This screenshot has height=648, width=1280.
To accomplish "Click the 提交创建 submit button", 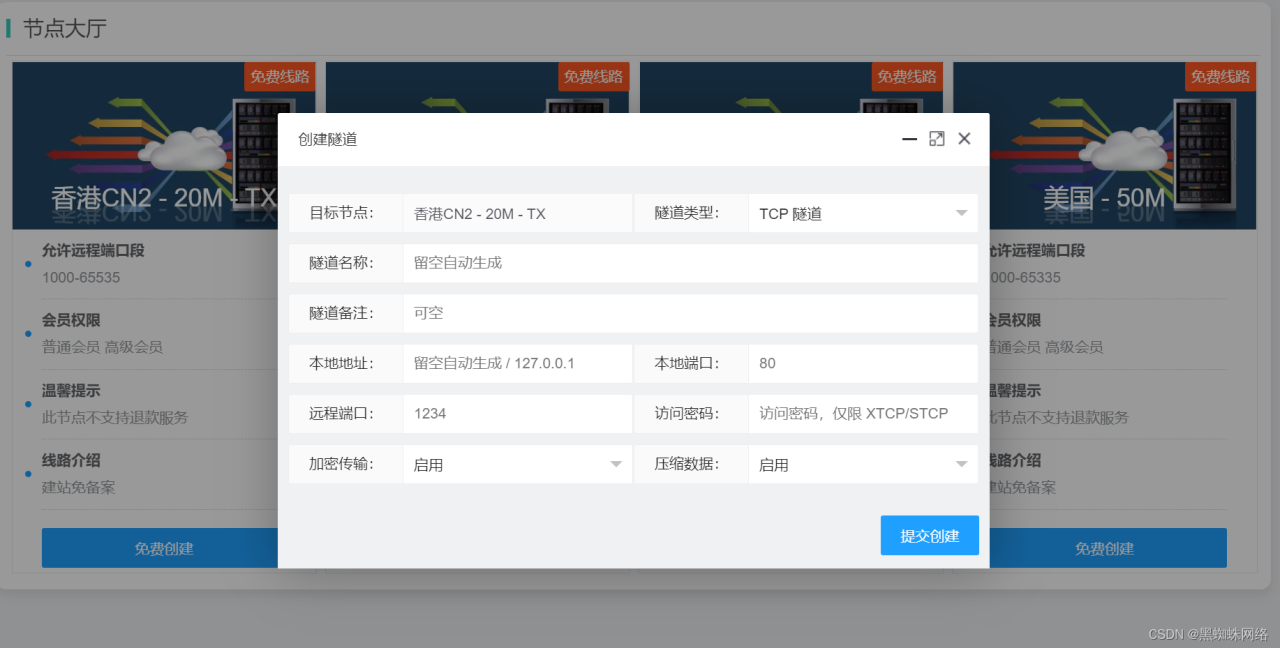I will click(929, 535).
